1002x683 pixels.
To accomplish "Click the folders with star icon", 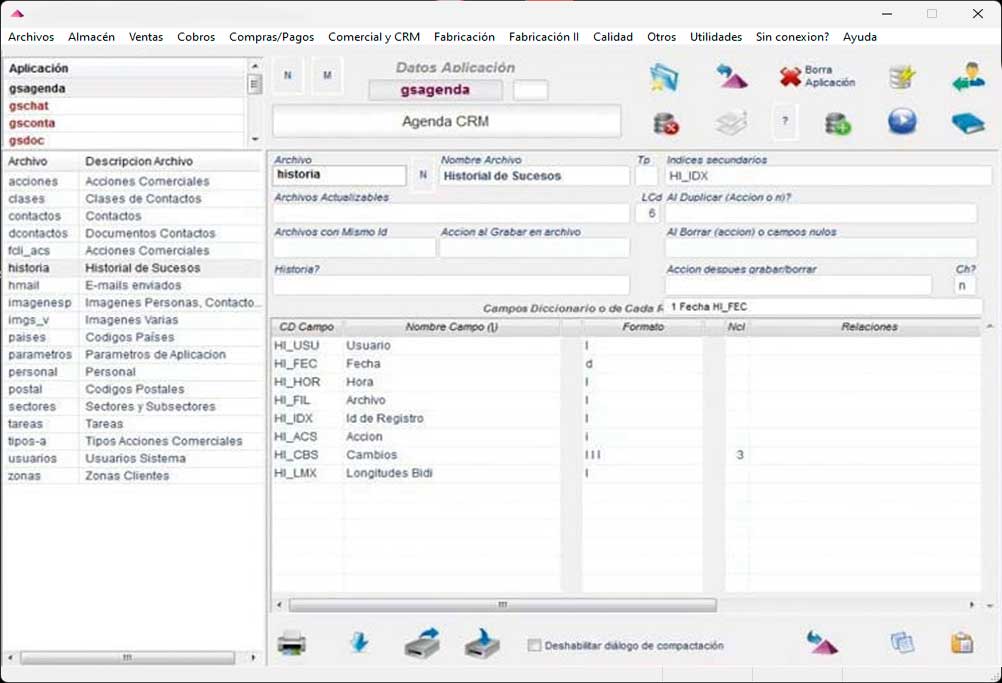I will (664, 77).
